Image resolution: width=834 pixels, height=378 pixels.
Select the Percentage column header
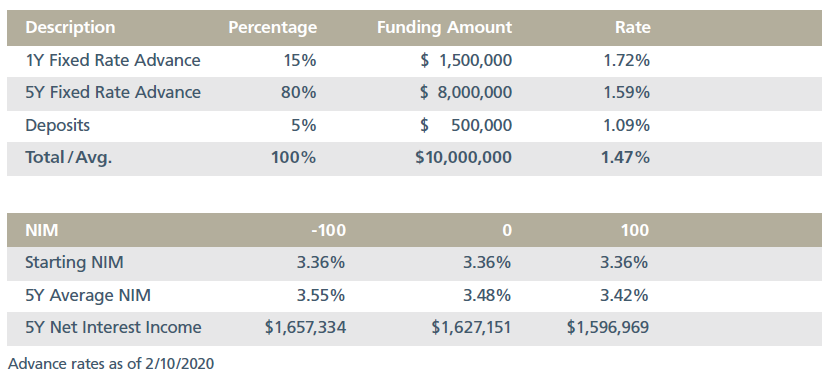click(272, 28)
